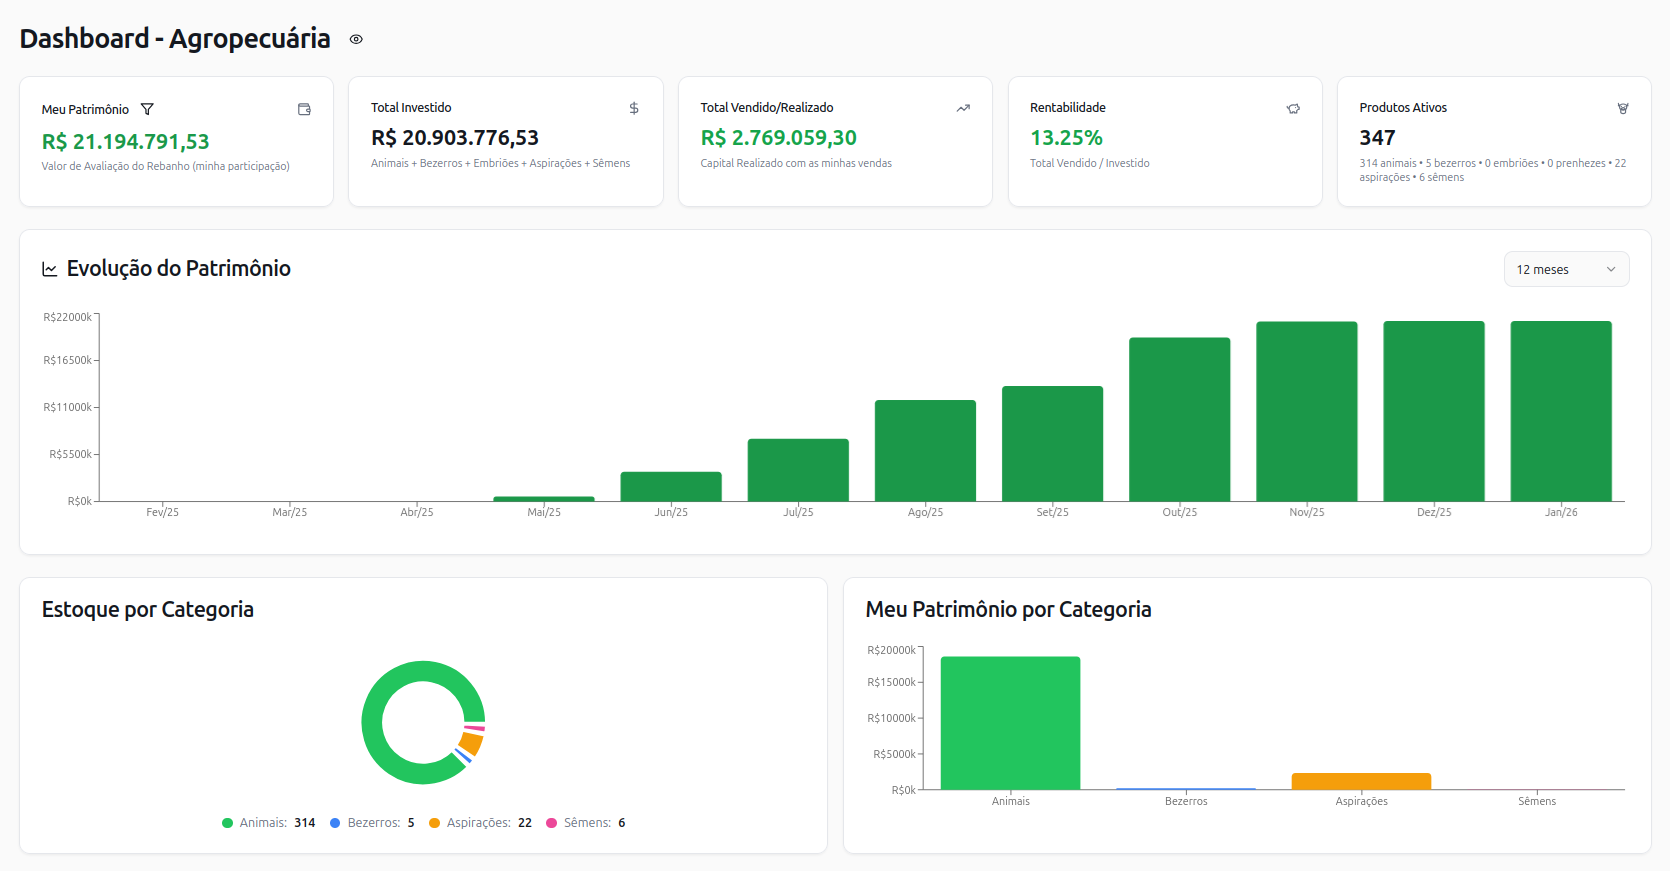Screen dimensions: 1670x871
Task: Select the Jan/26 bar in evolution chart
Action: coord(1560,411)
